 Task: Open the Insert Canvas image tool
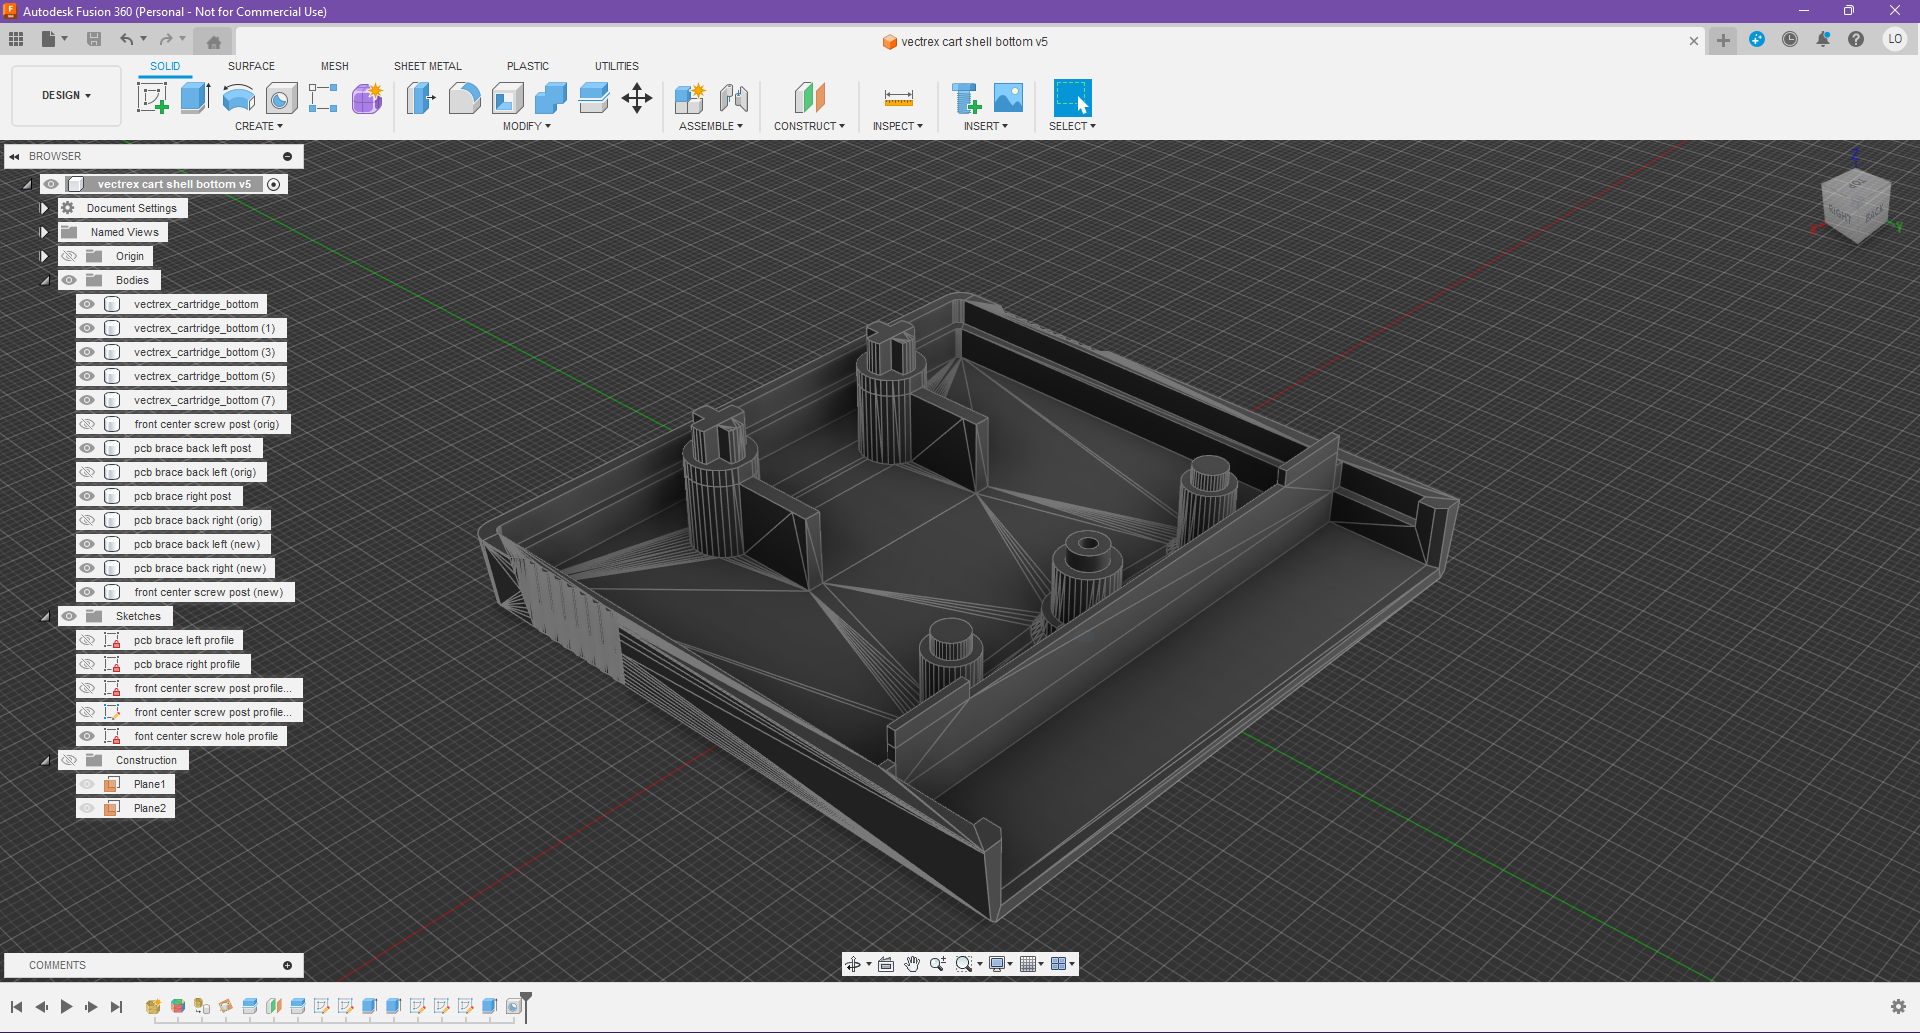(x=1008, y=98)
